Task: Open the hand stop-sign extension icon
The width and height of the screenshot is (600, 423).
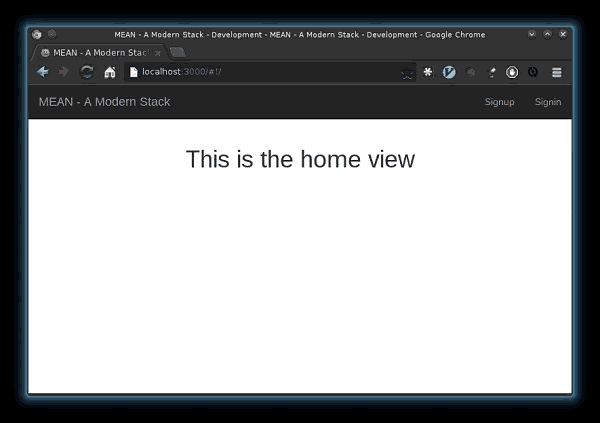Action: click(512, 72)
